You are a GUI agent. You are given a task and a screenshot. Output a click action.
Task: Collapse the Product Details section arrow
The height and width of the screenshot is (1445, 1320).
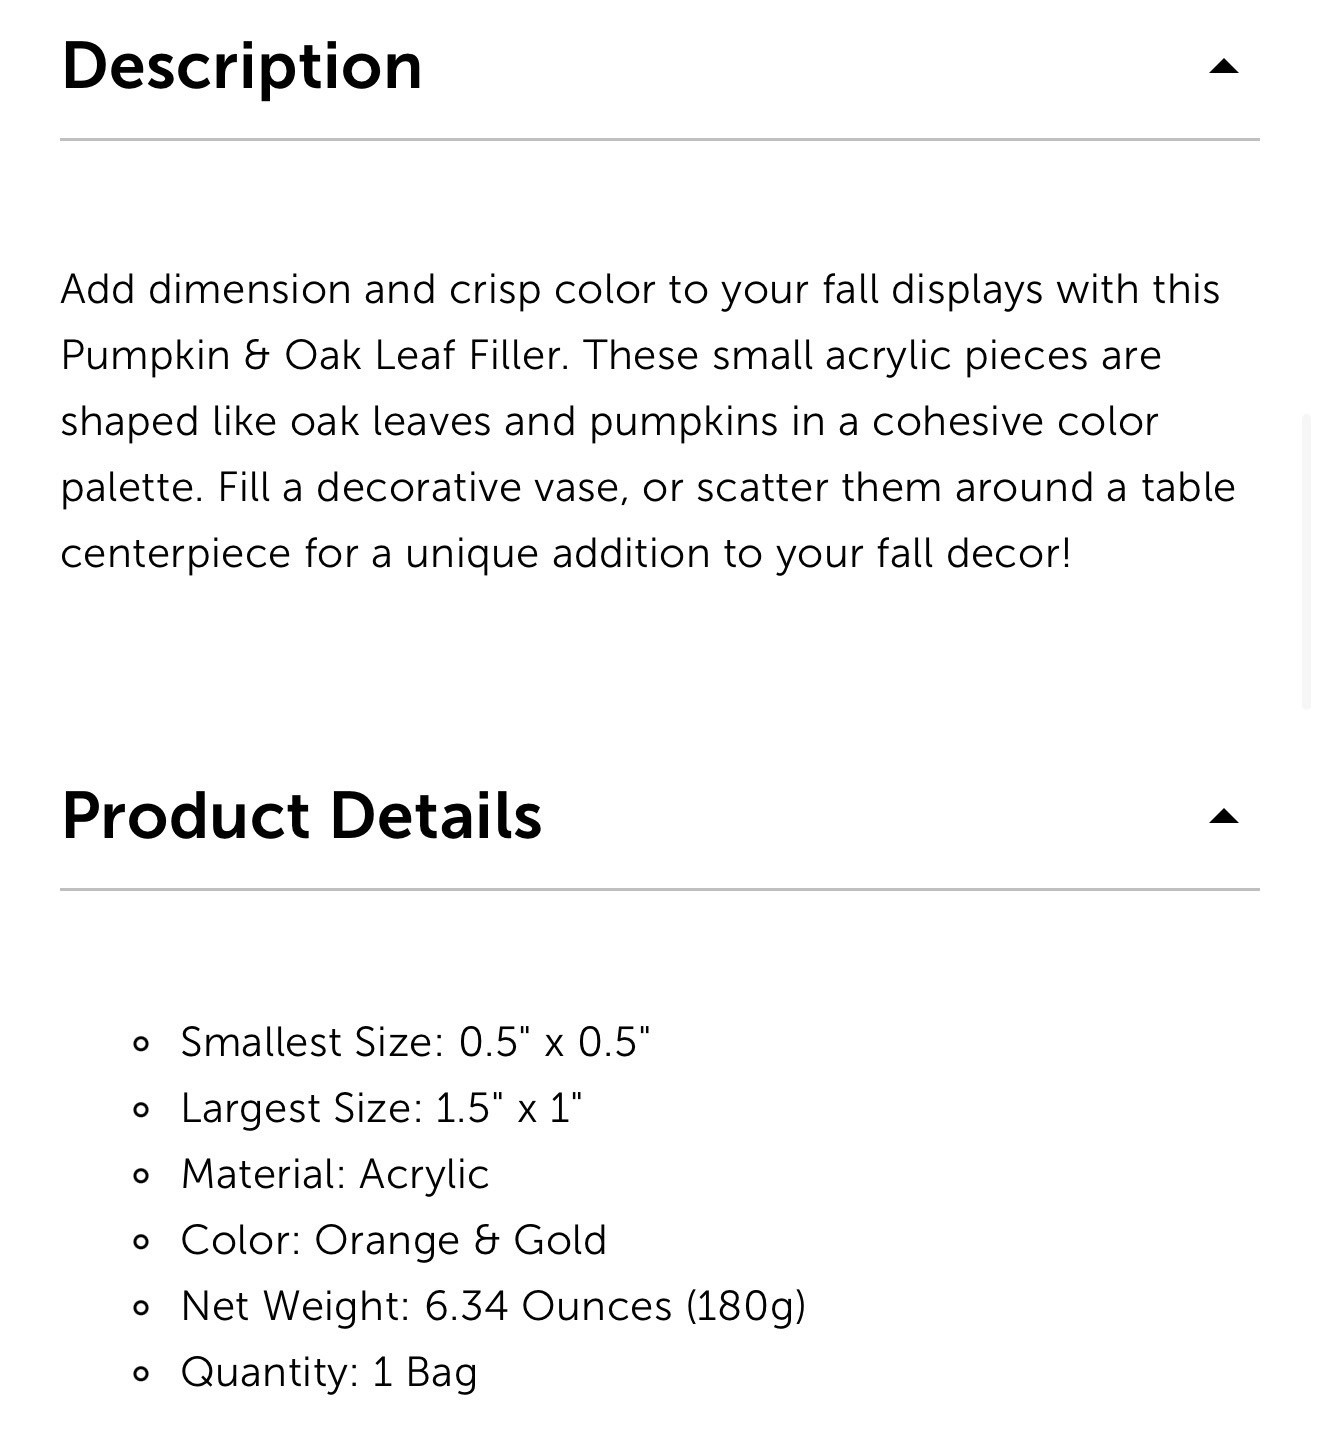point(1224,817)
